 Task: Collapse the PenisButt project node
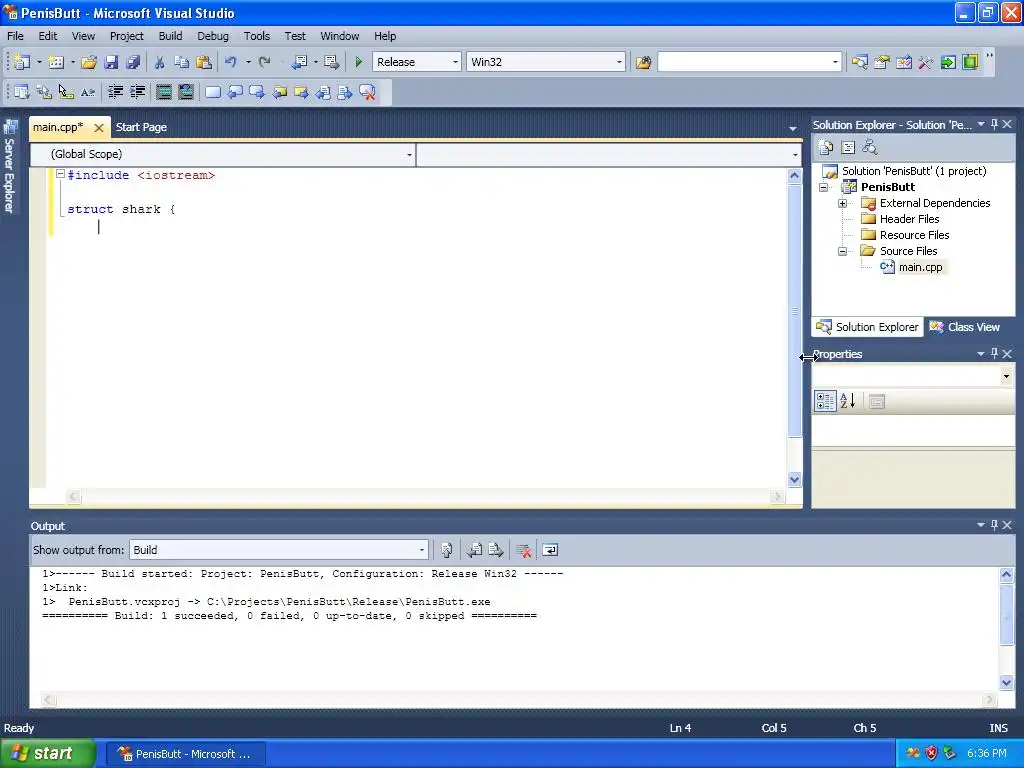tap(824, 187)
